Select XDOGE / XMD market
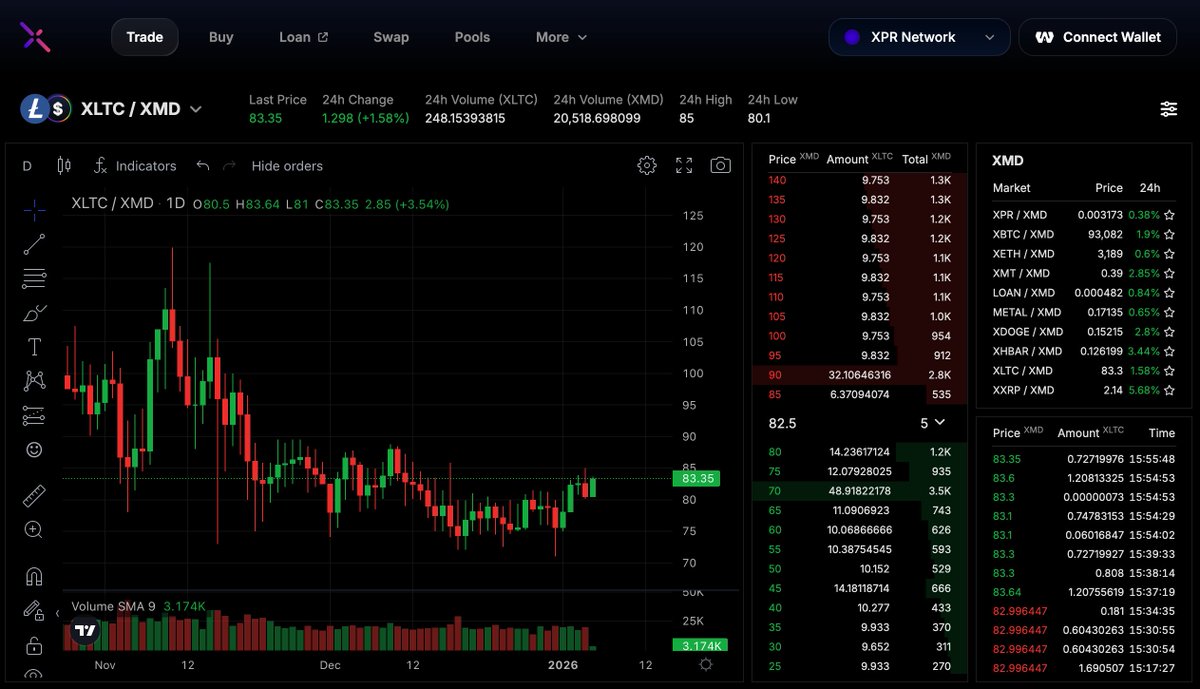Screen dimensions: 1200x689 [x=1084, y=332]
